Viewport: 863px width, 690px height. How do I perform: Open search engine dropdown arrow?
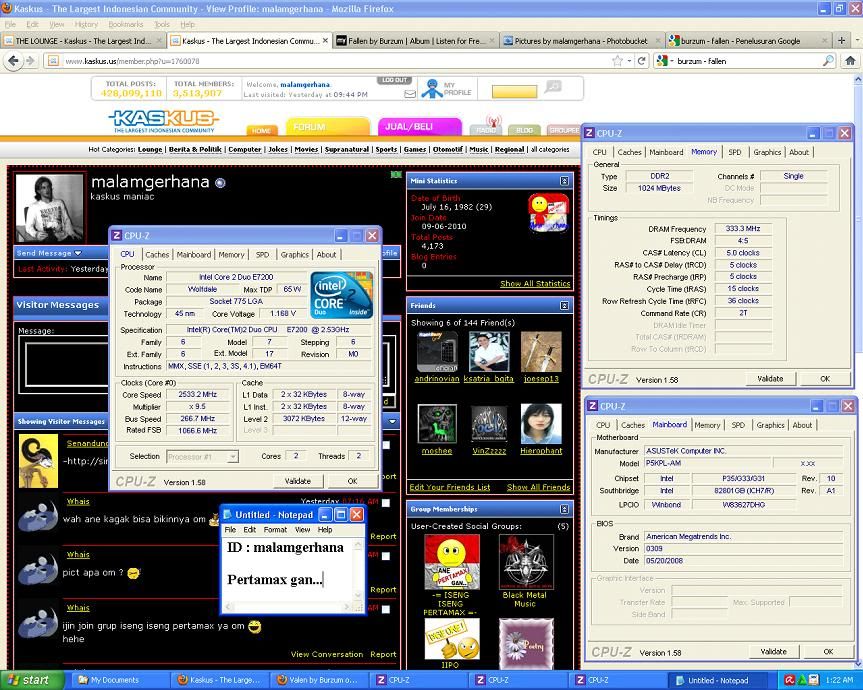click(x=671, y=61)
